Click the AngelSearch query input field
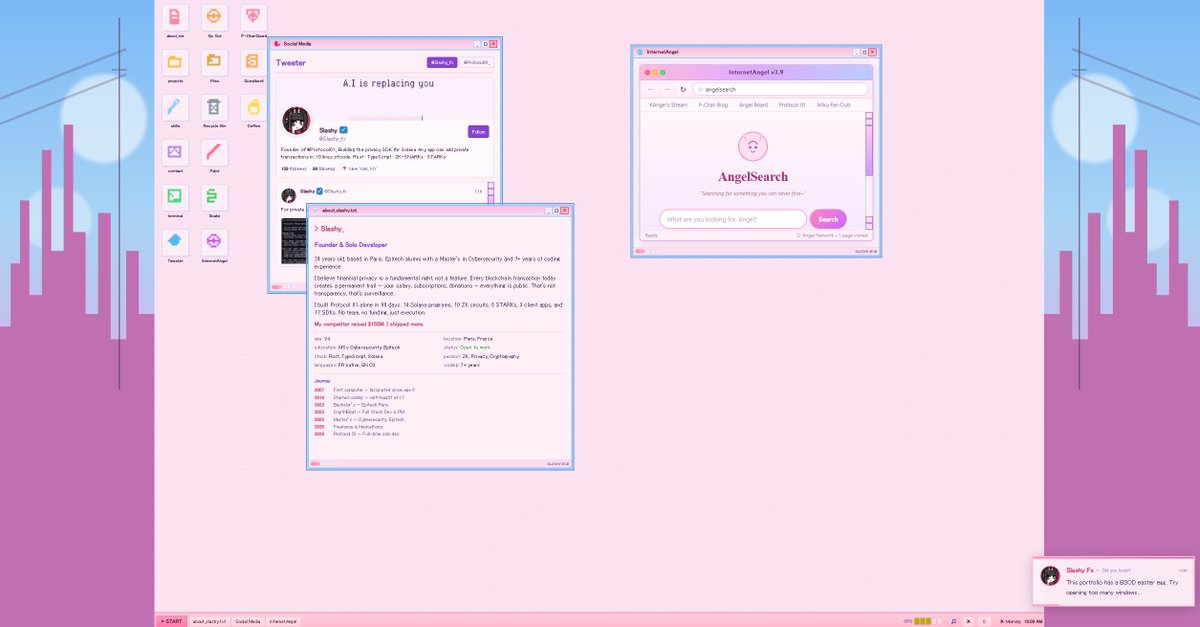The image size is (1200, 627). (733, 219)
